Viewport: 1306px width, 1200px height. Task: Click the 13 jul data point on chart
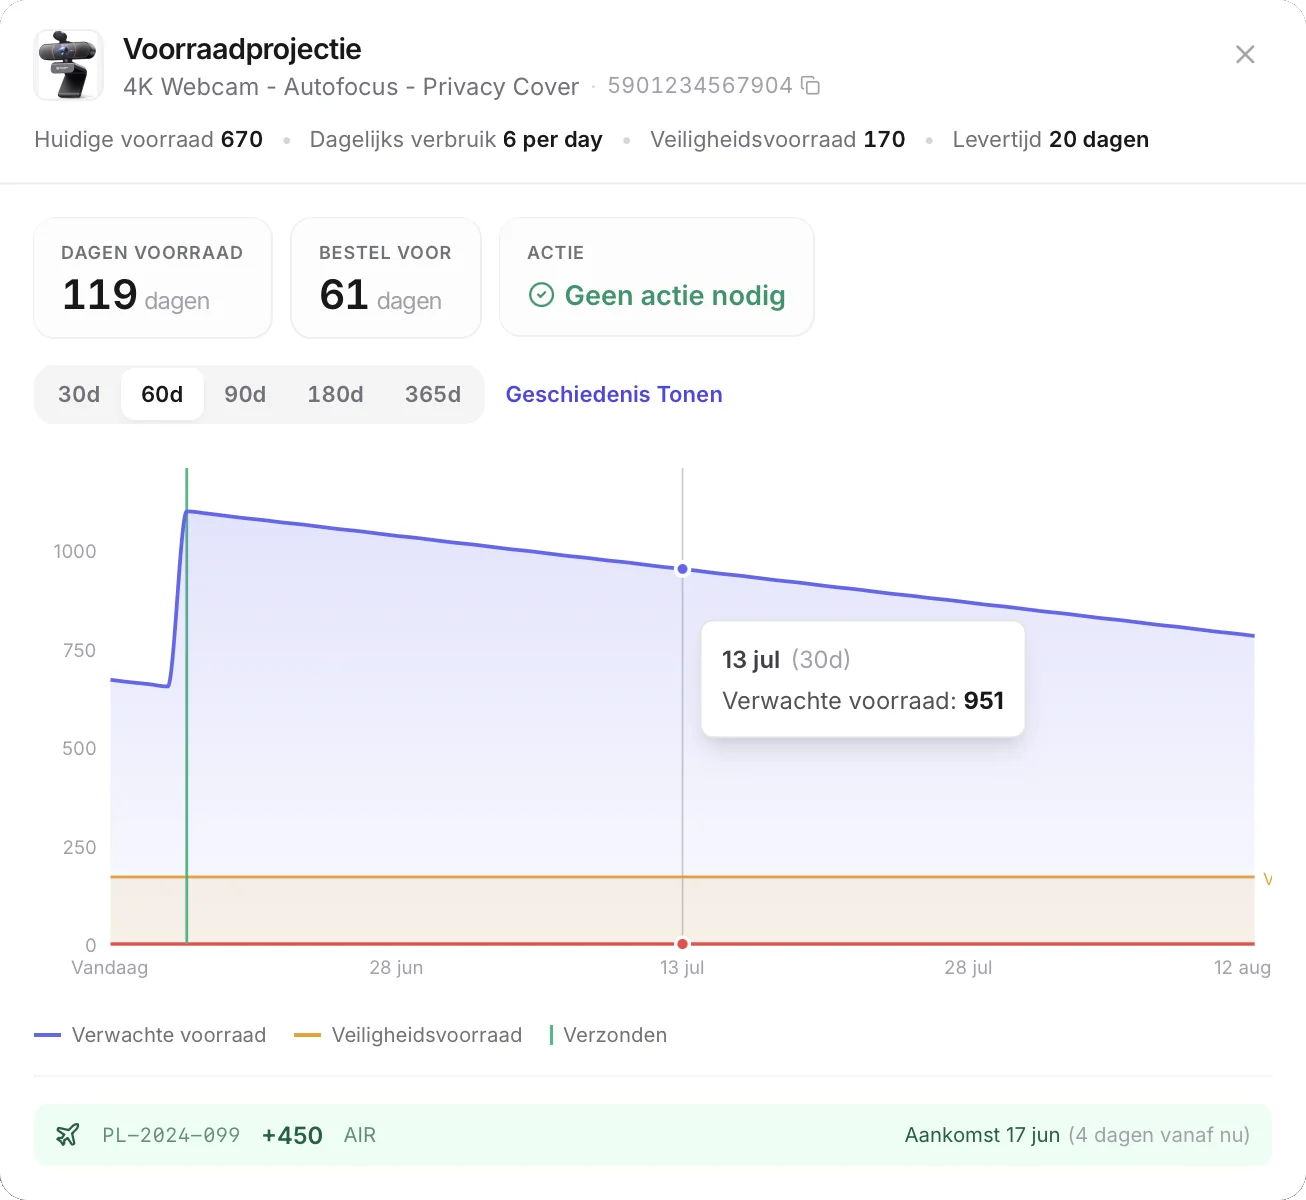pos(682,569)
